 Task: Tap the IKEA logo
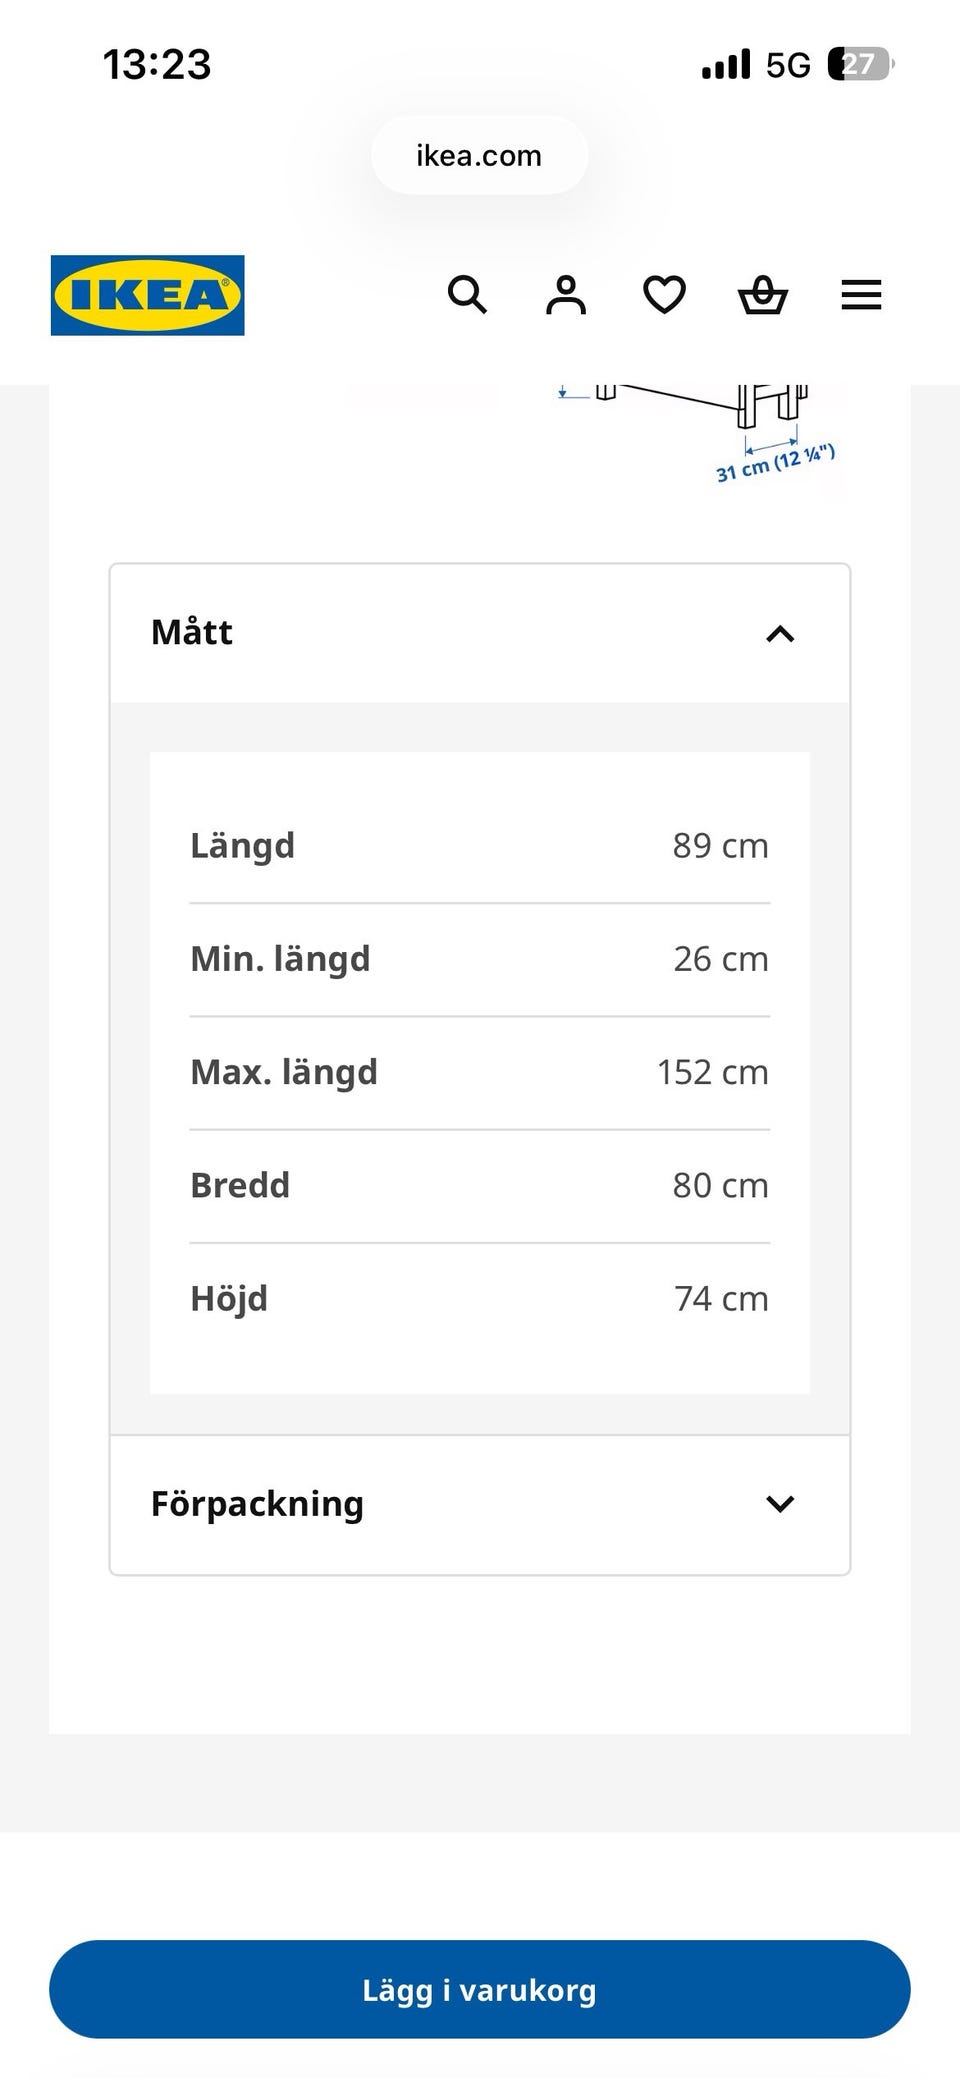click(x=148, y=295)
